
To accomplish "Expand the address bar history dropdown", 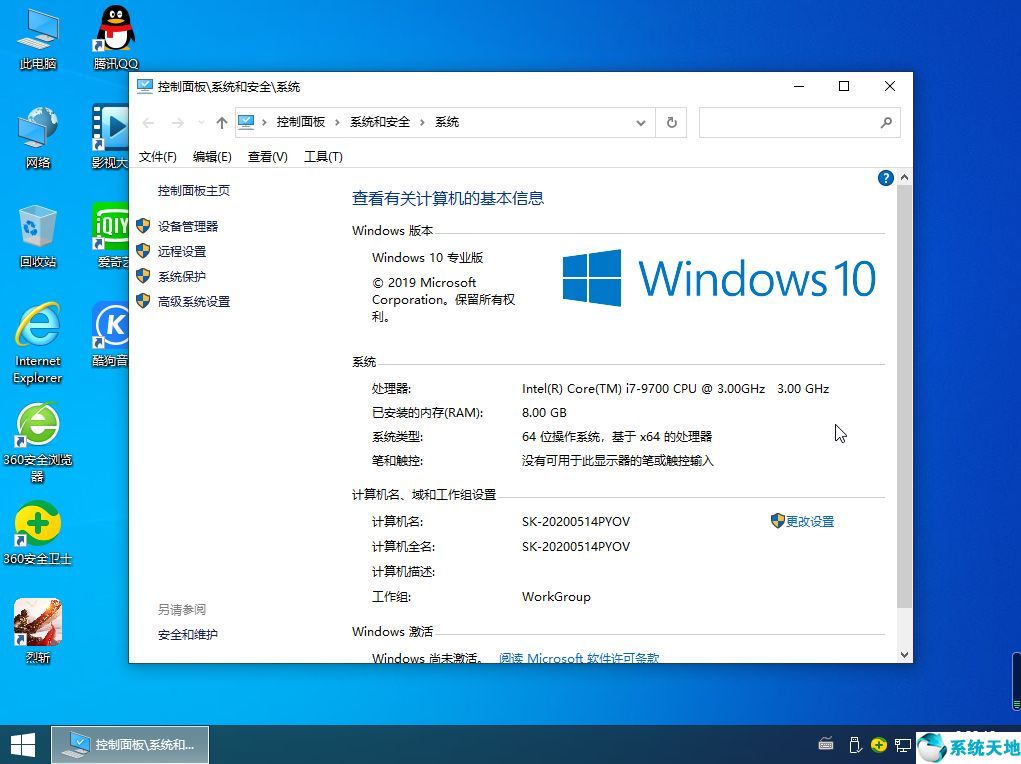I will [641, 122].
